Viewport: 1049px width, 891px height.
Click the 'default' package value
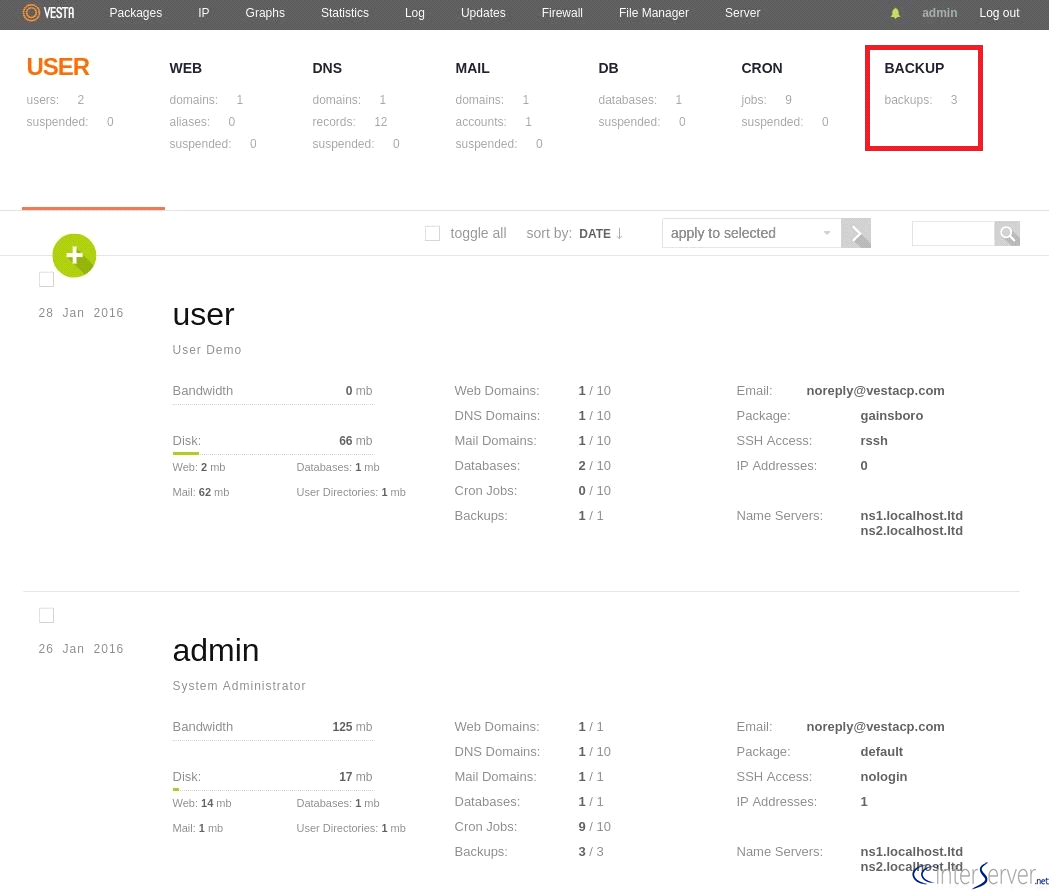(881, 752)
